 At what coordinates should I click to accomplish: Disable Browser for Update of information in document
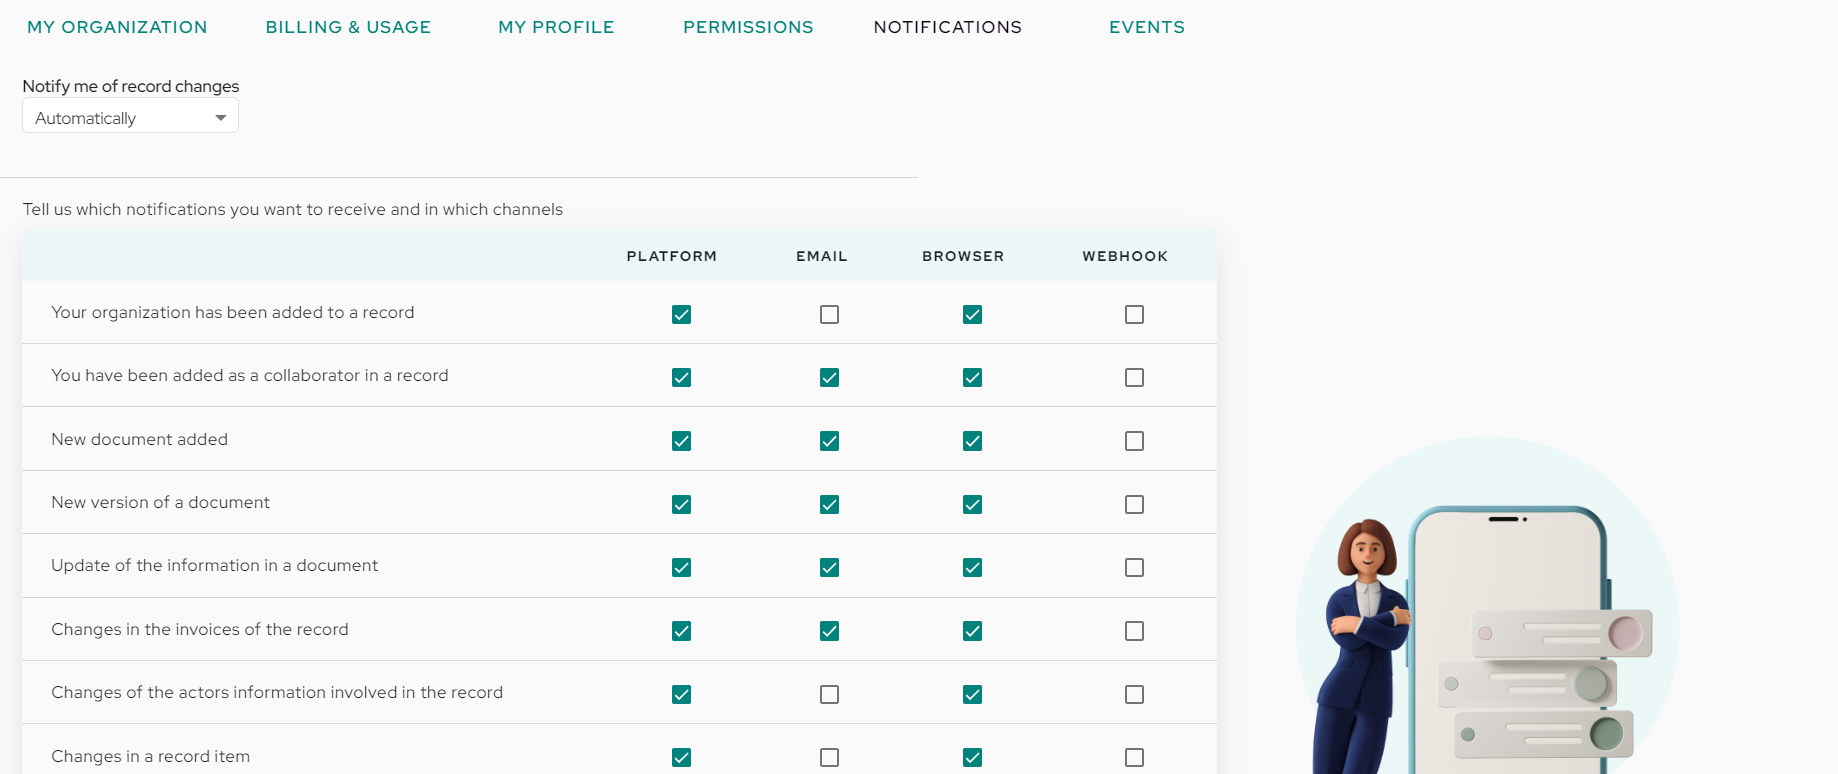972,567
